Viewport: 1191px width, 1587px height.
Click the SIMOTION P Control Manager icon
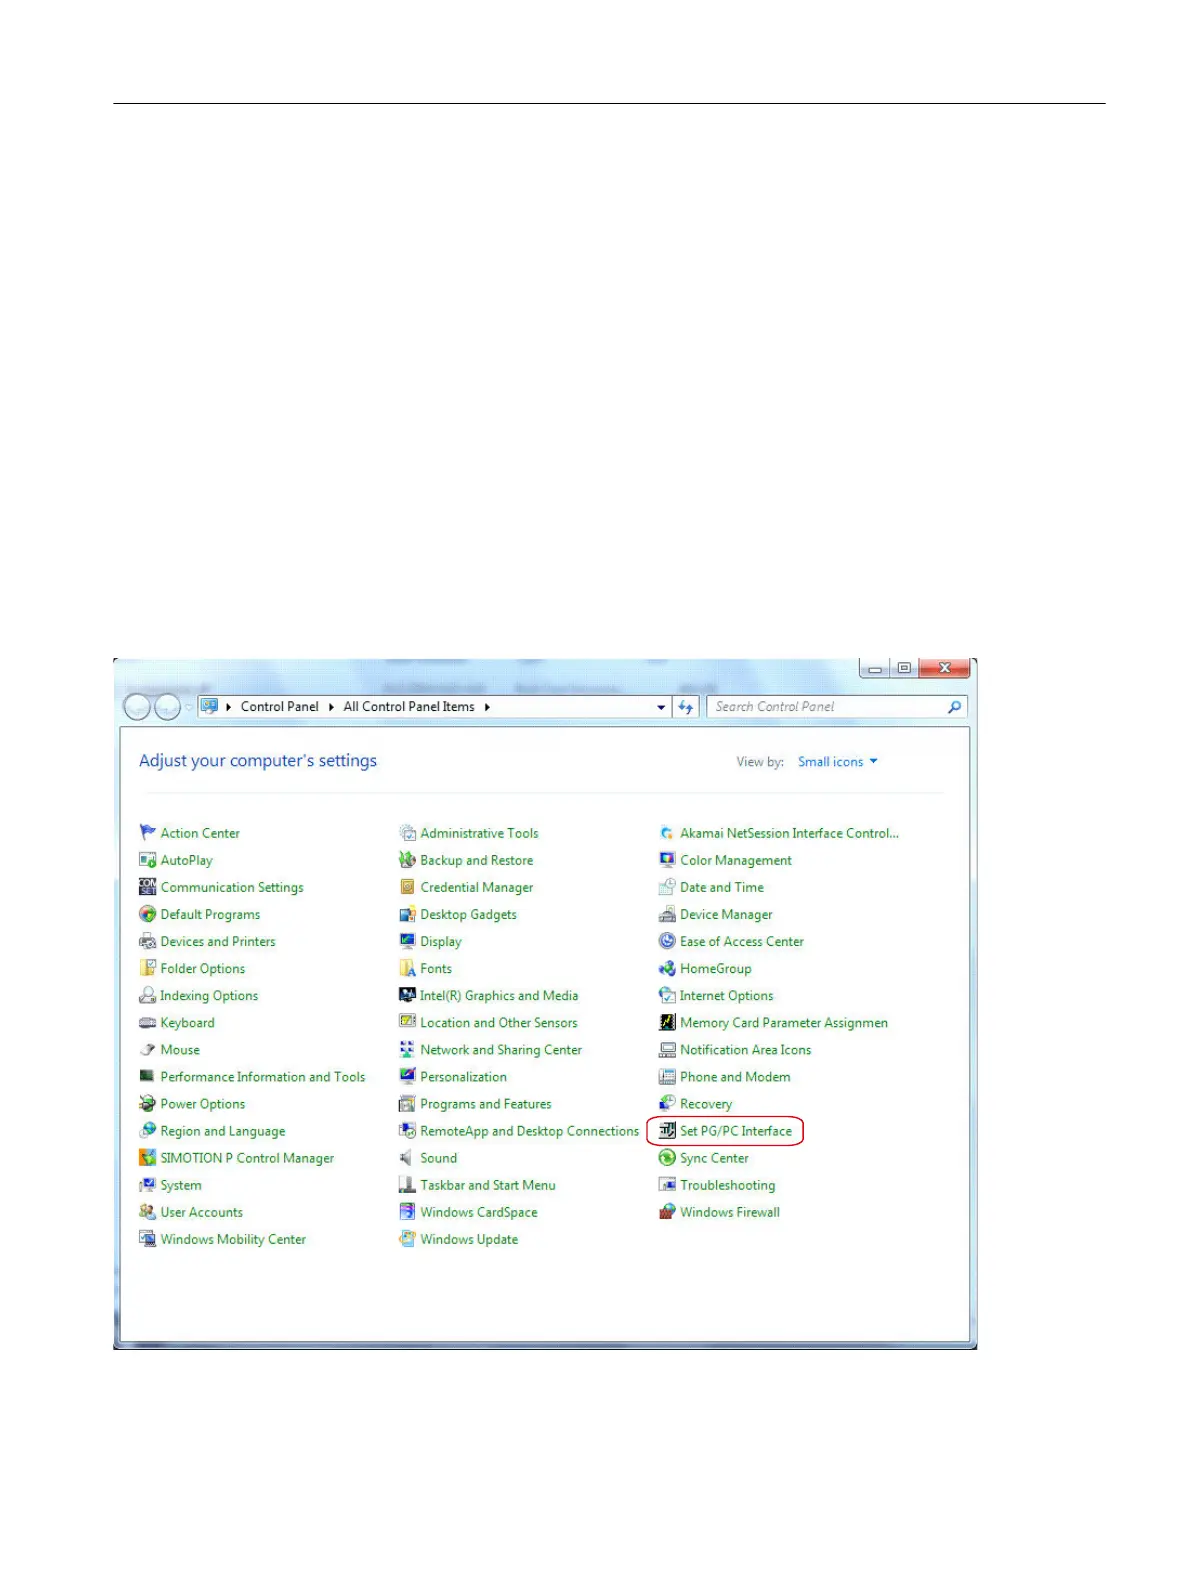[x=148, y=1157]
